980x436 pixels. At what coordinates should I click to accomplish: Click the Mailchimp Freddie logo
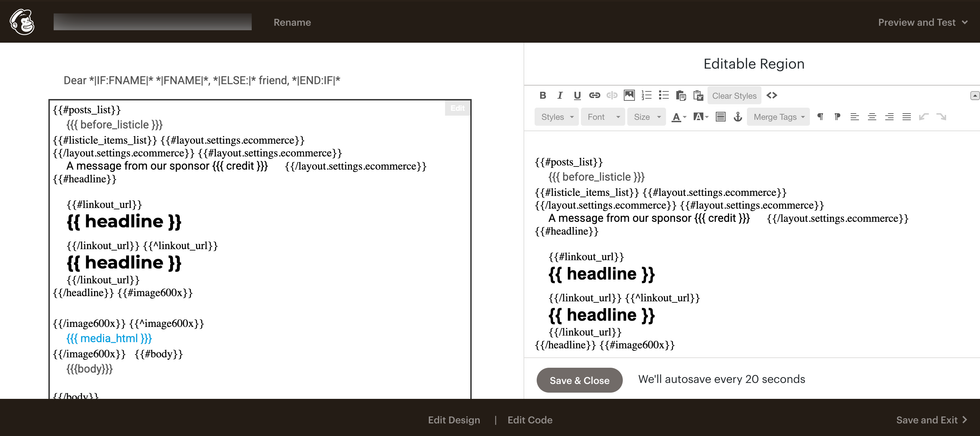pyautogui.click(x=22, y=22)
